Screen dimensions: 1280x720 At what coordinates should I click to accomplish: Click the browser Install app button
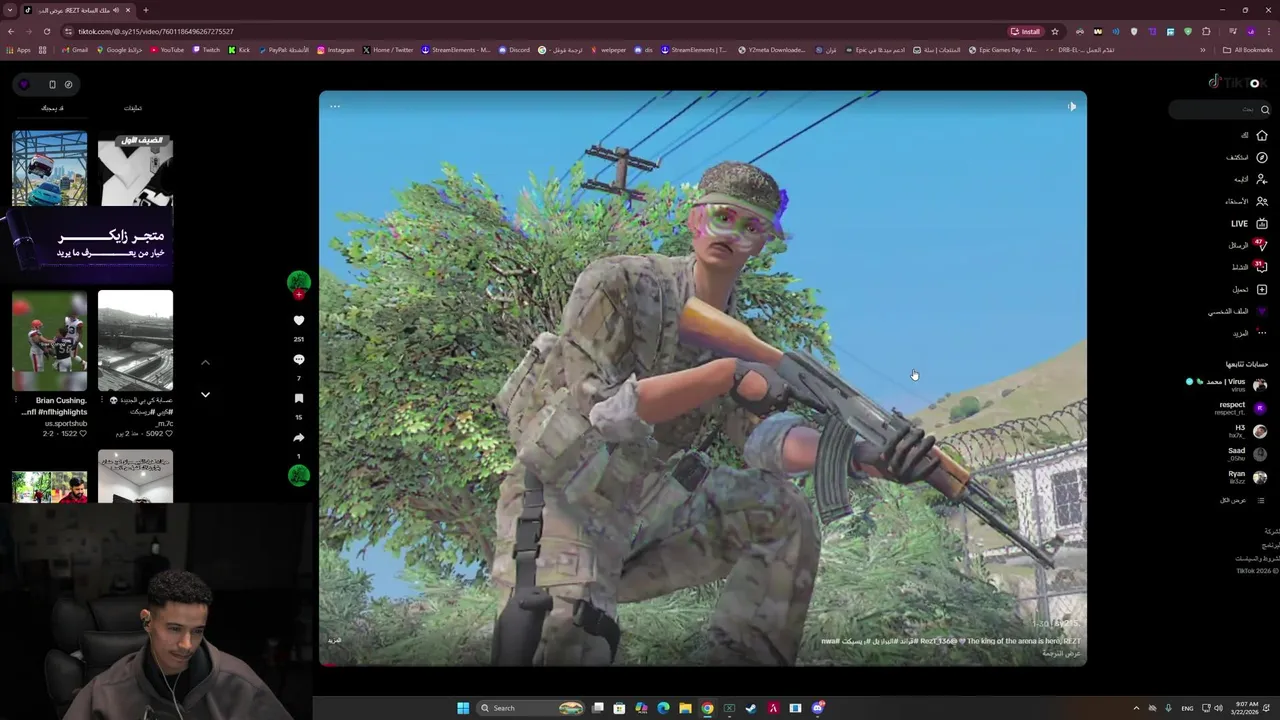point(1026,31)
